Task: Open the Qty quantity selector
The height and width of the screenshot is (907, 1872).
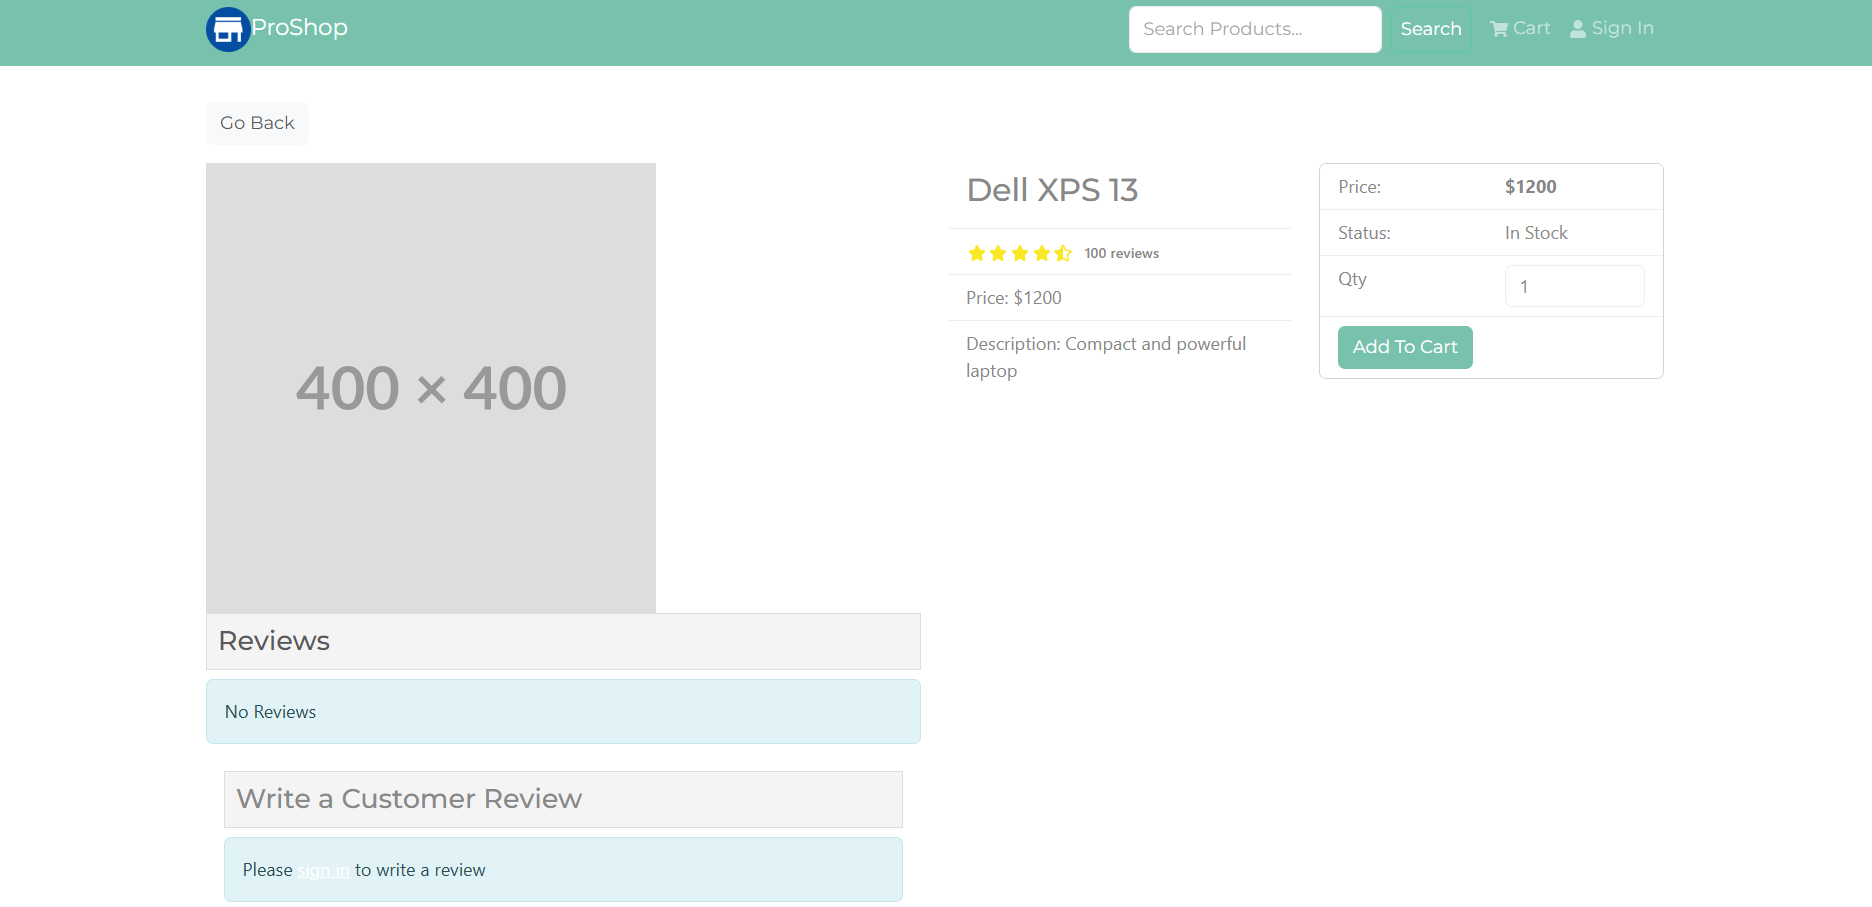Action: point(1575,286)
